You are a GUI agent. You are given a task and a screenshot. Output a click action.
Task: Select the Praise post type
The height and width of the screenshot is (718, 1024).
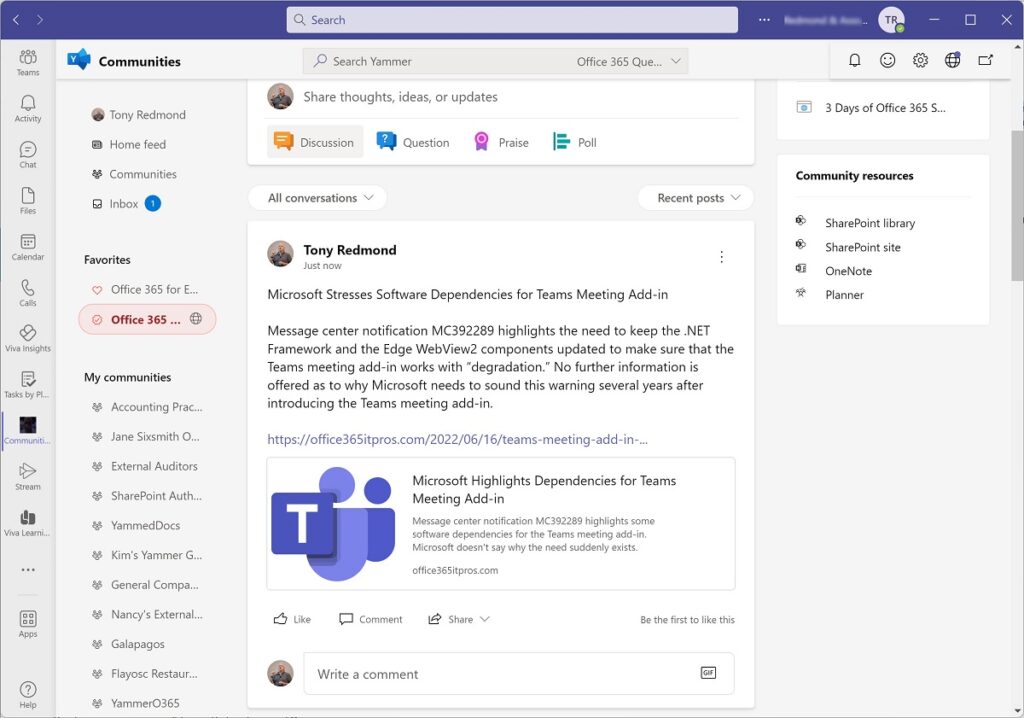(501, 142)
